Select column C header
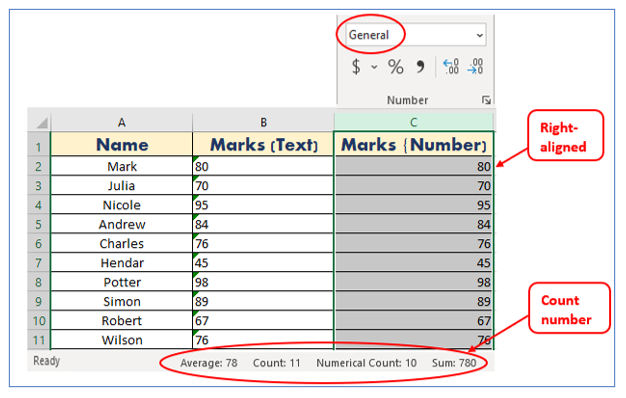This screenshot has width=626, height=398. [414, 122]
